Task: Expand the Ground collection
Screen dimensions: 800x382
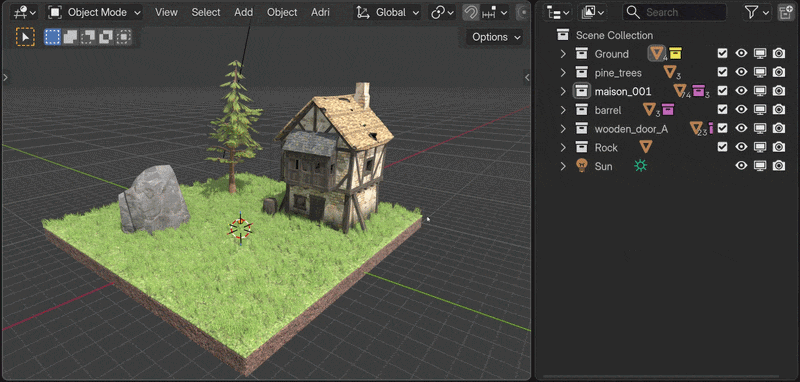Action: (x=563, y=54)
